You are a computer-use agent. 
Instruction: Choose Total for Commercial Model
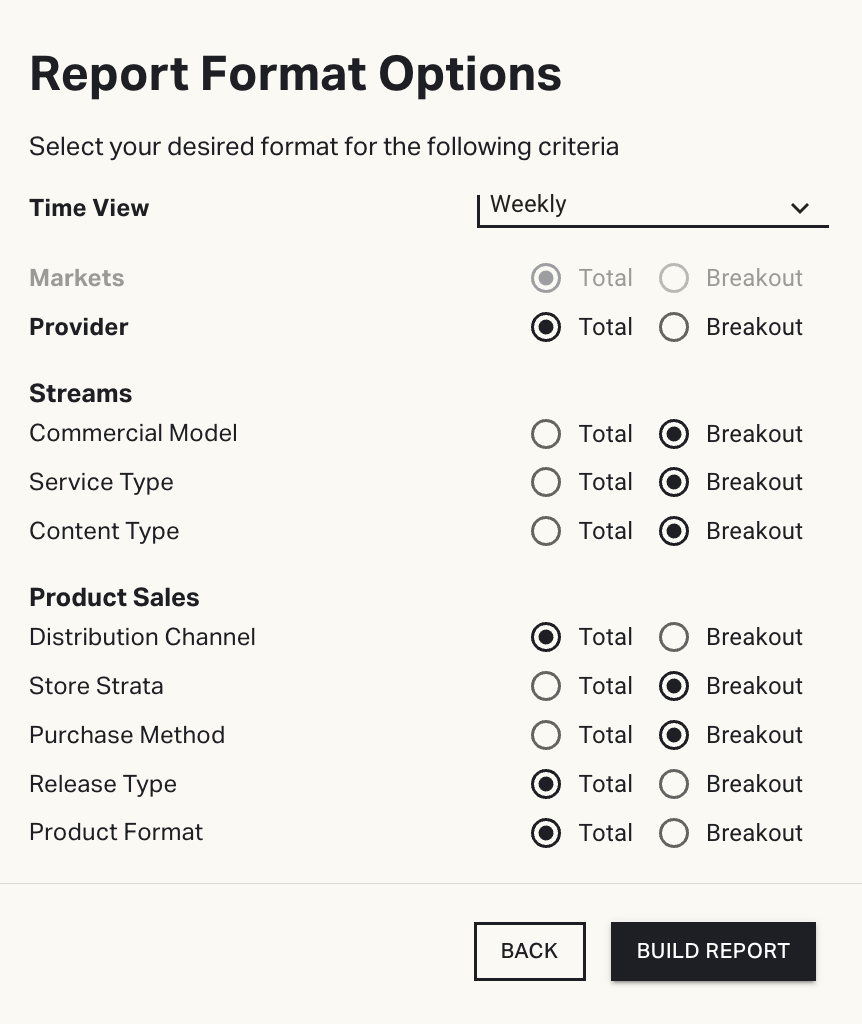(x=546, y=434)
